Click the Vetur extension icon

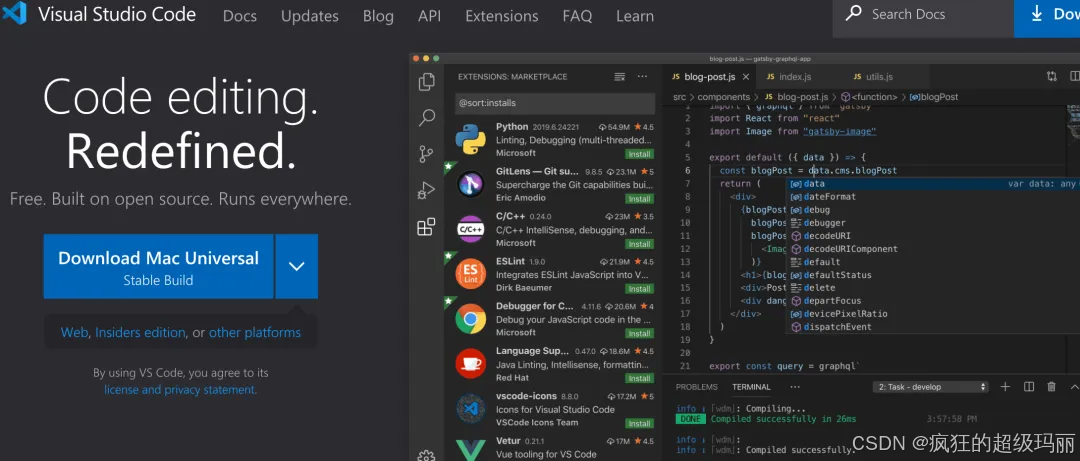470,448
